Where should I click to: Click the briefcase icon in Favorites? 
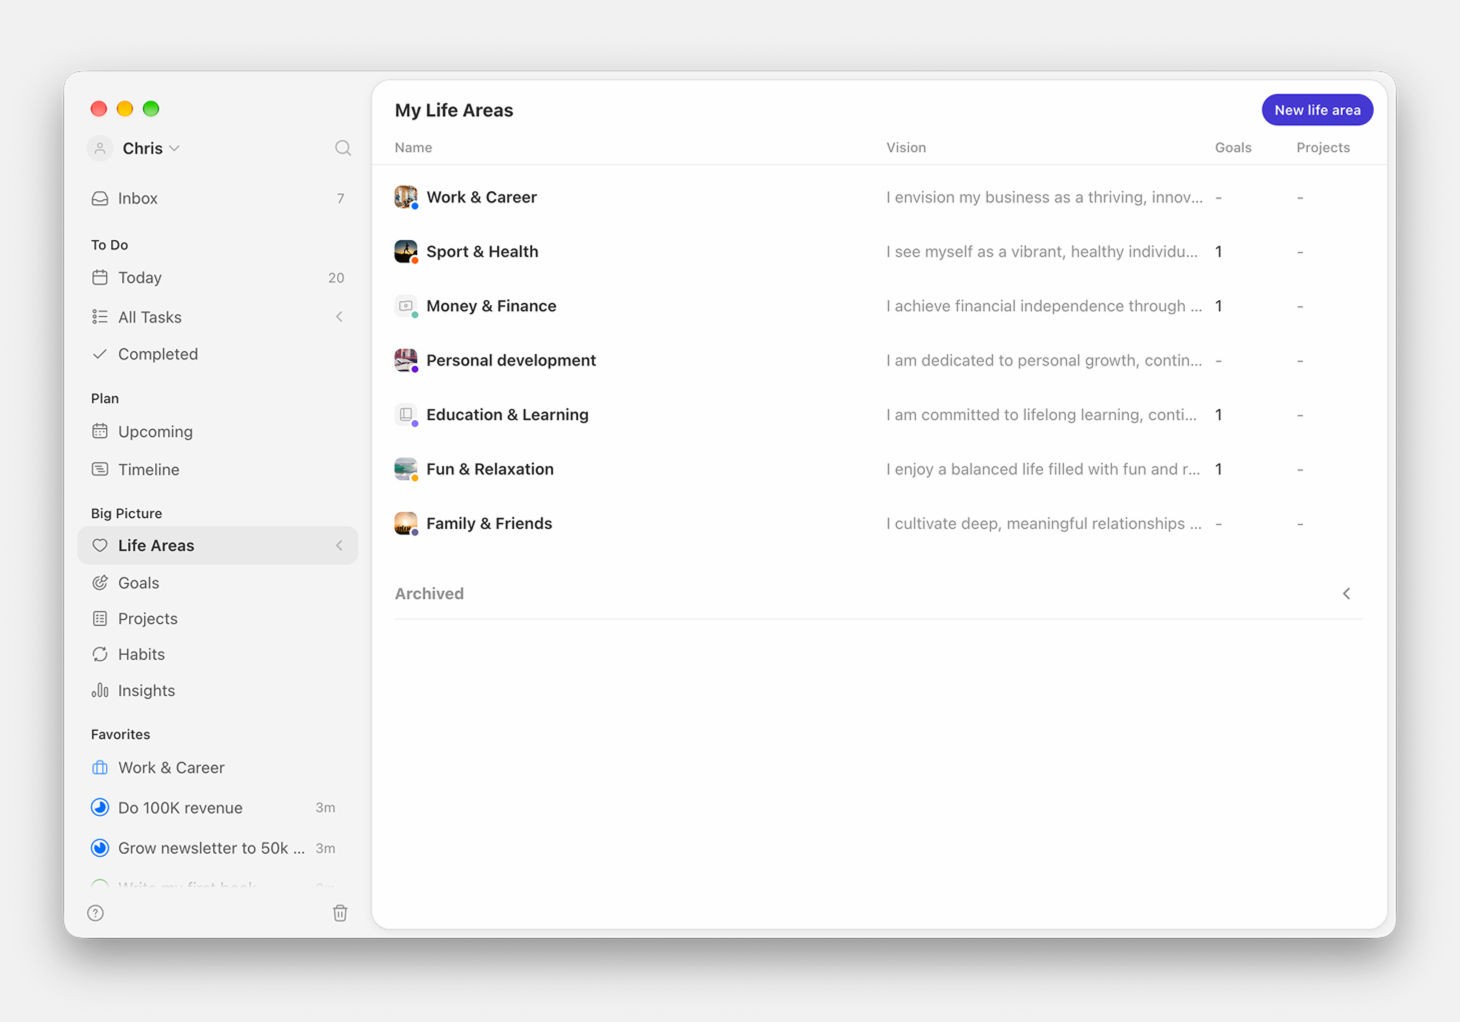100,768
